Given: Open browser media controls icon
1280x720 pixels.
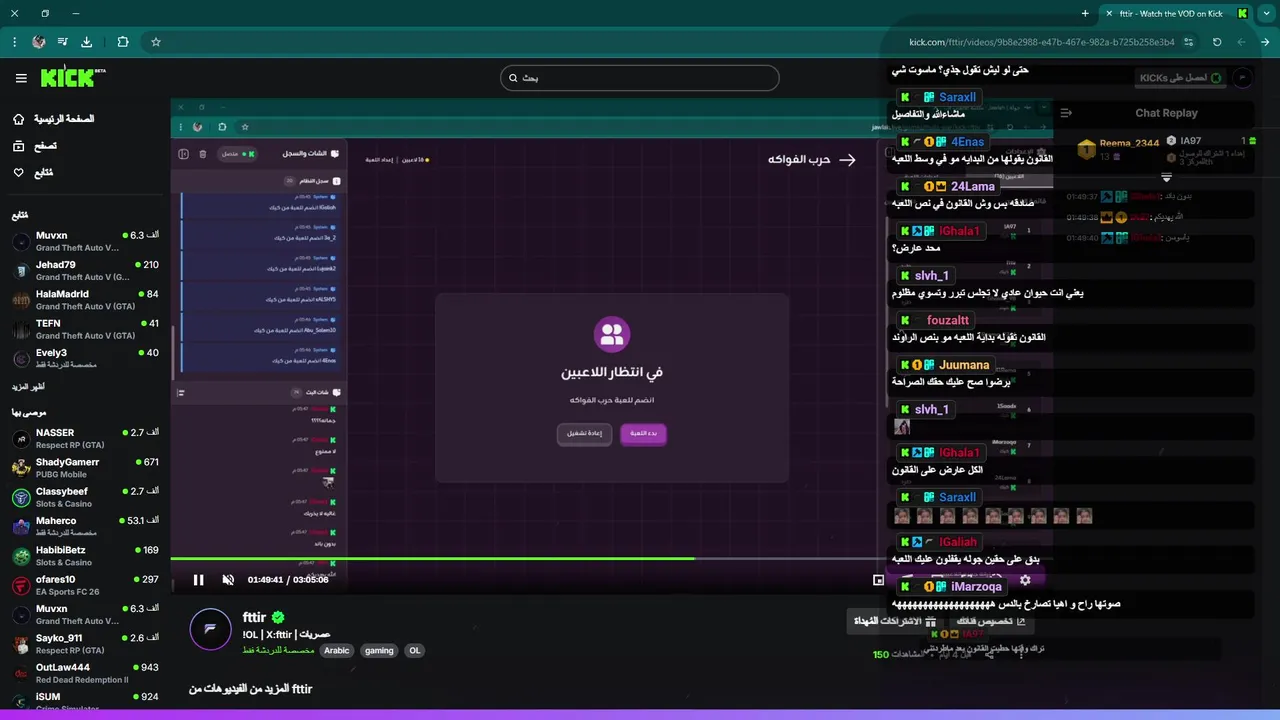Looking at the screenshot, I should tap(63, 42).
